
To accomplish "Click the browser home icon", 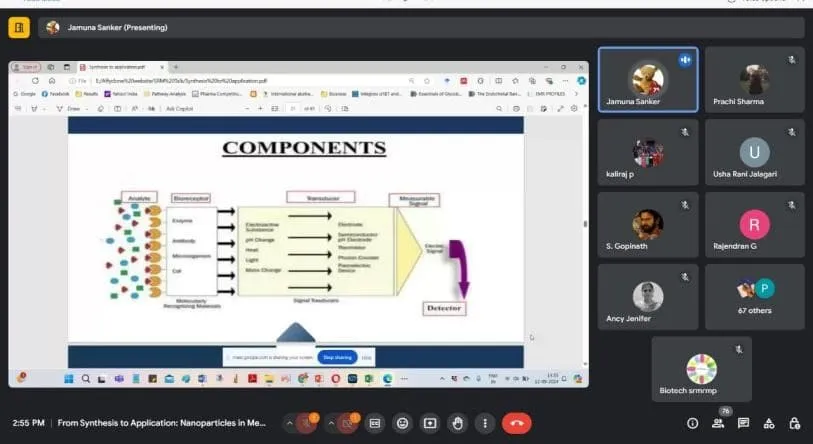I will tap(52, 81).
